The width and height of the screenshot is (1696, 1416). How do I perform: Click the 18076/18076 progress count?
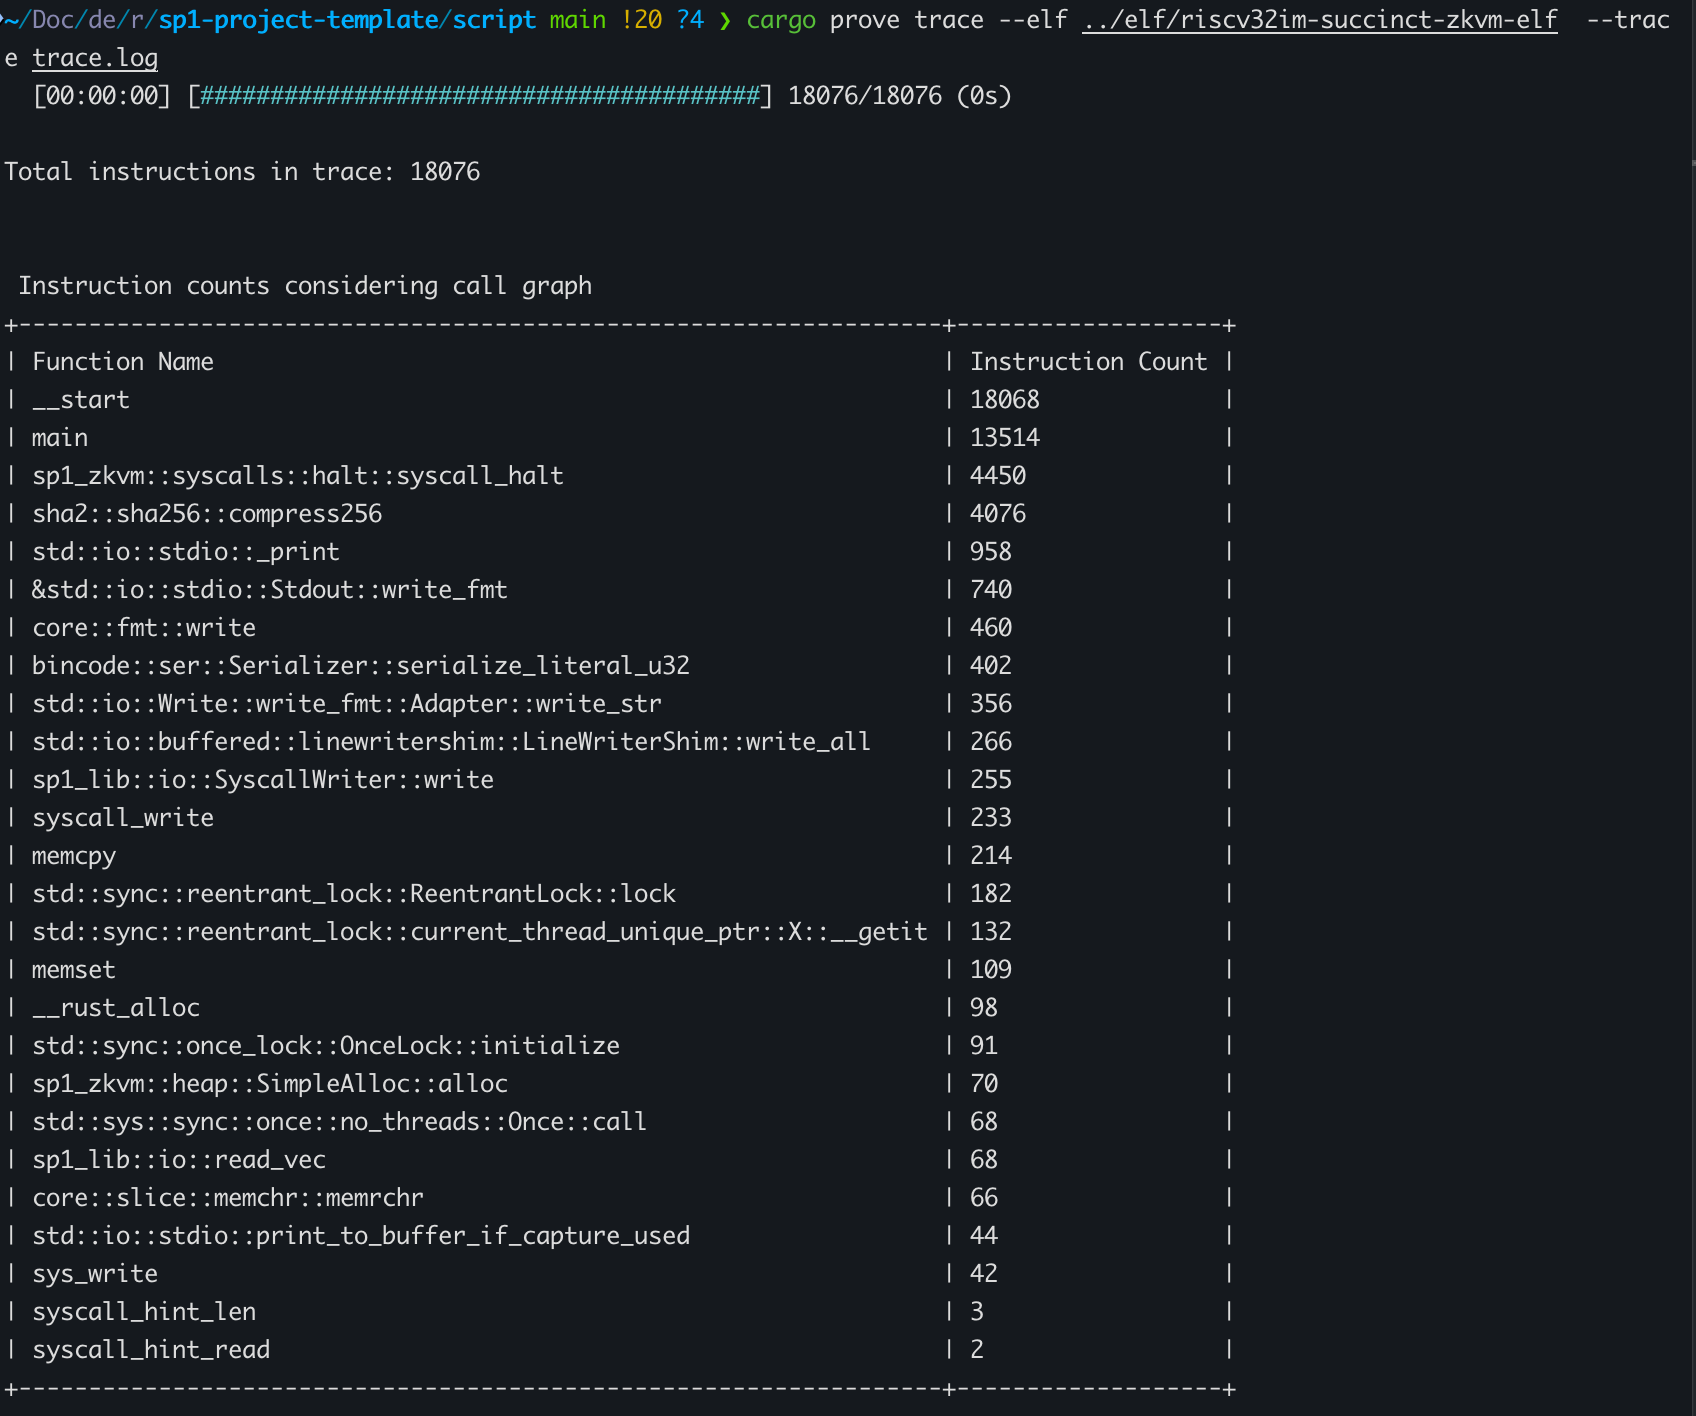(865, 96)
